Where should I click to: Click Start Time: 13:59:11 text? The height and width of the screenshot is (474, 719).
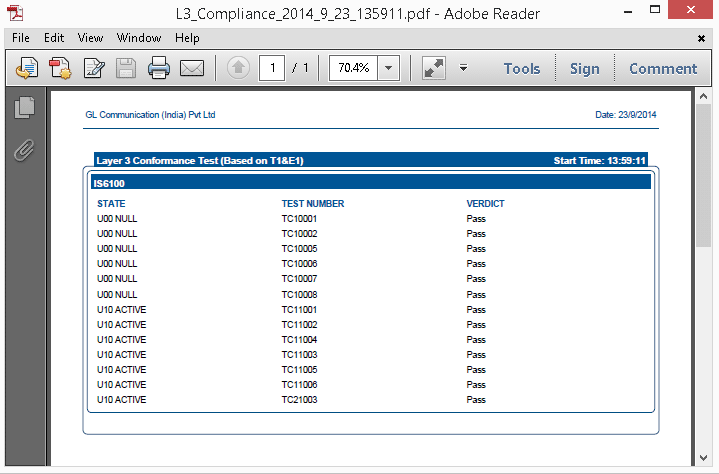coord(599,160)
